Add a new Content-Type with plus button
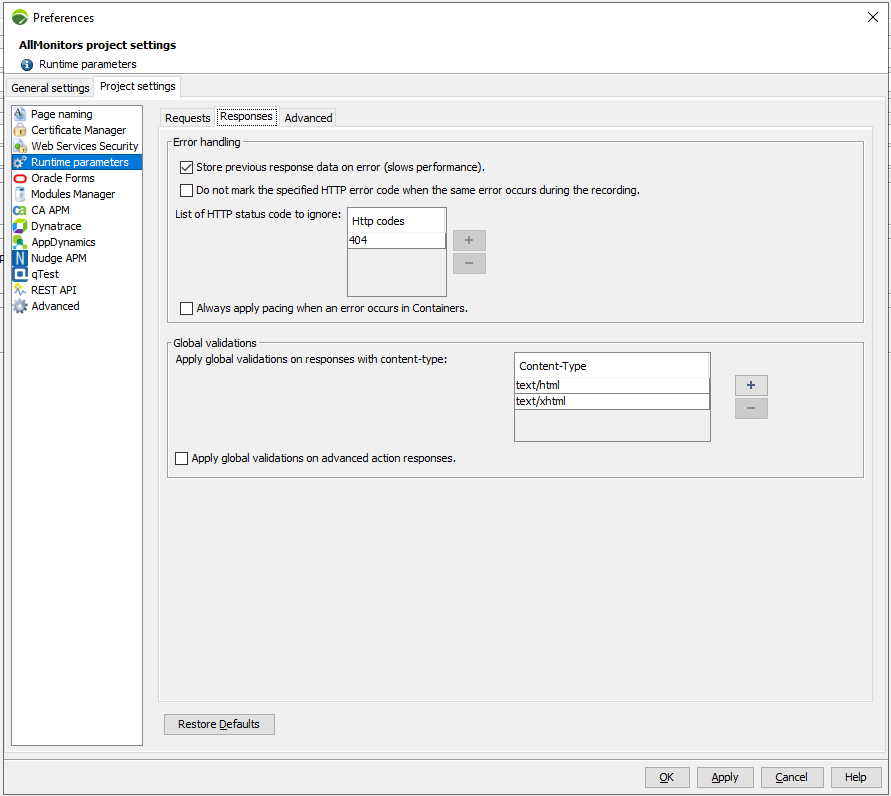 (x=751, y=386)
